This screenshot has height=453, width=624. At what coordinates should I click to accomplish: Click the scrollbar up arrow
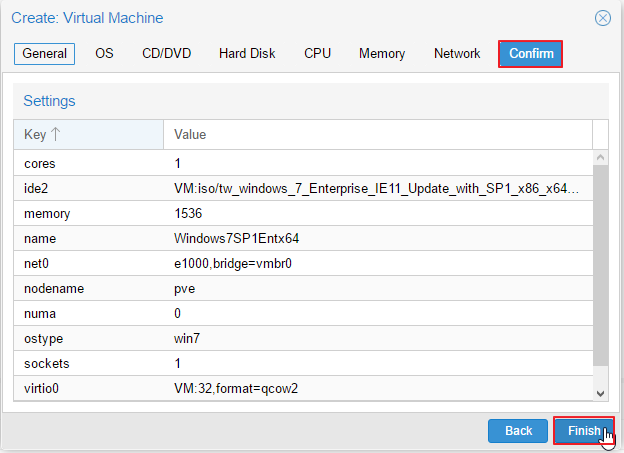pos(601,157)
